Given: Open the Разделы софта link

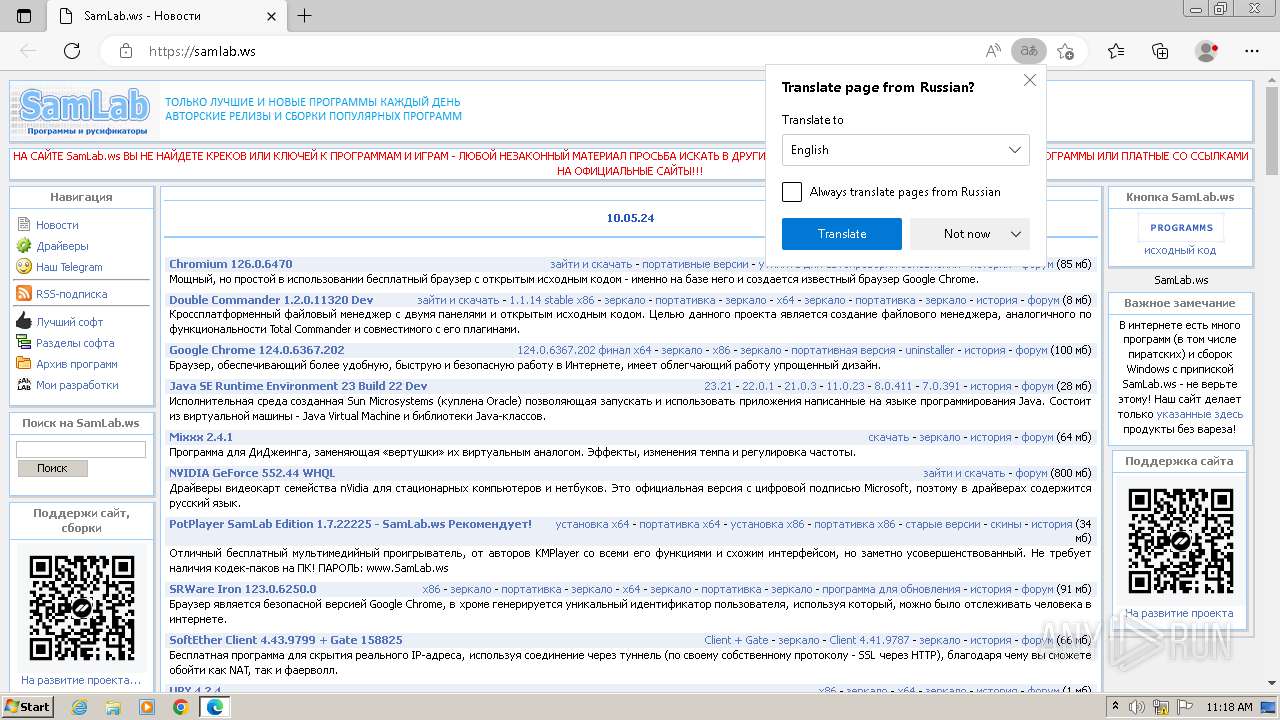Looking at the screenshot, I should coord(75,343).
